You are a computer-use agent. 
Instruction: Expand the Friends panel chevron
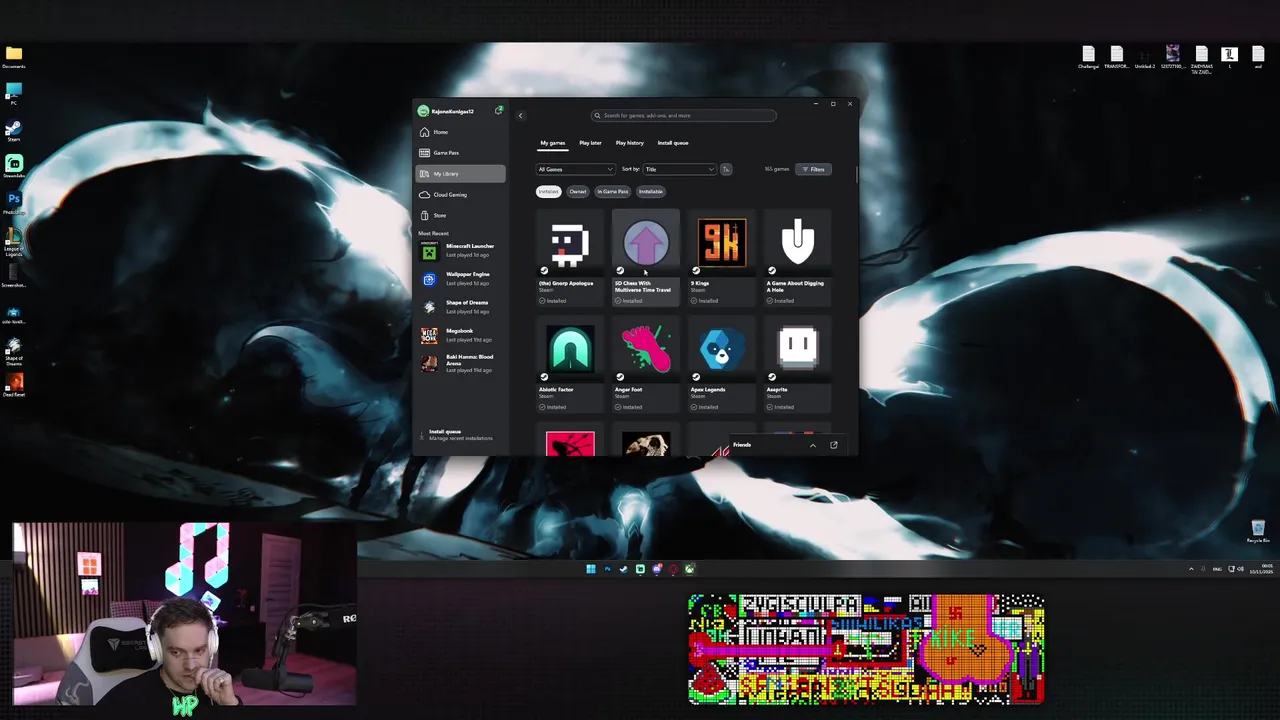point(812,445)
